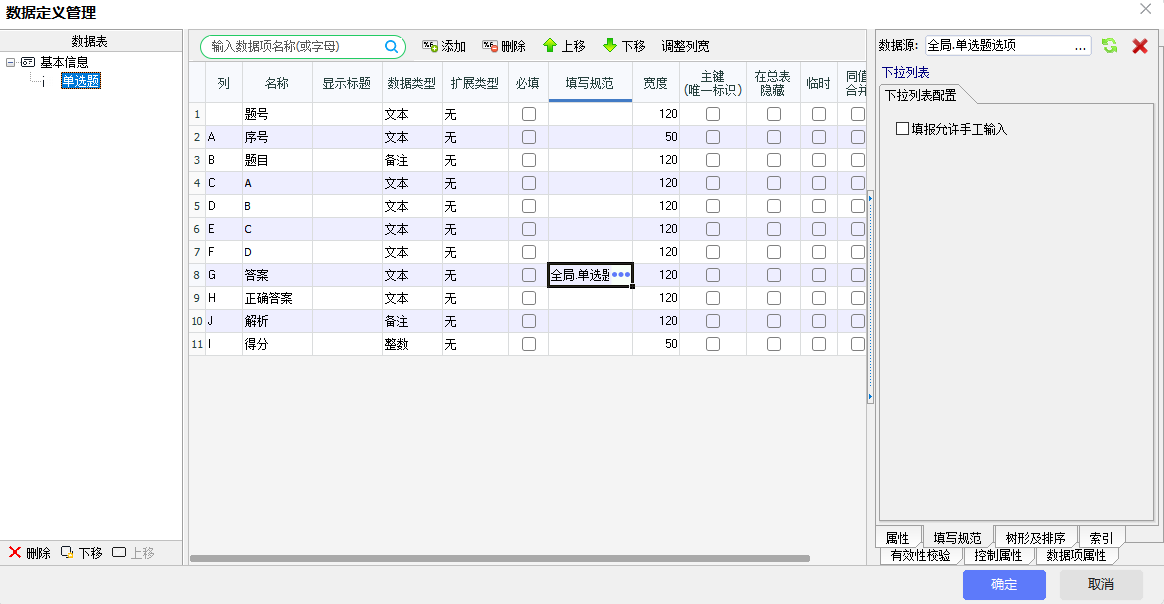The image size is (1164, 604).
Task: Check the 必填 box for 题号 row
Action: tap(529, 114)
